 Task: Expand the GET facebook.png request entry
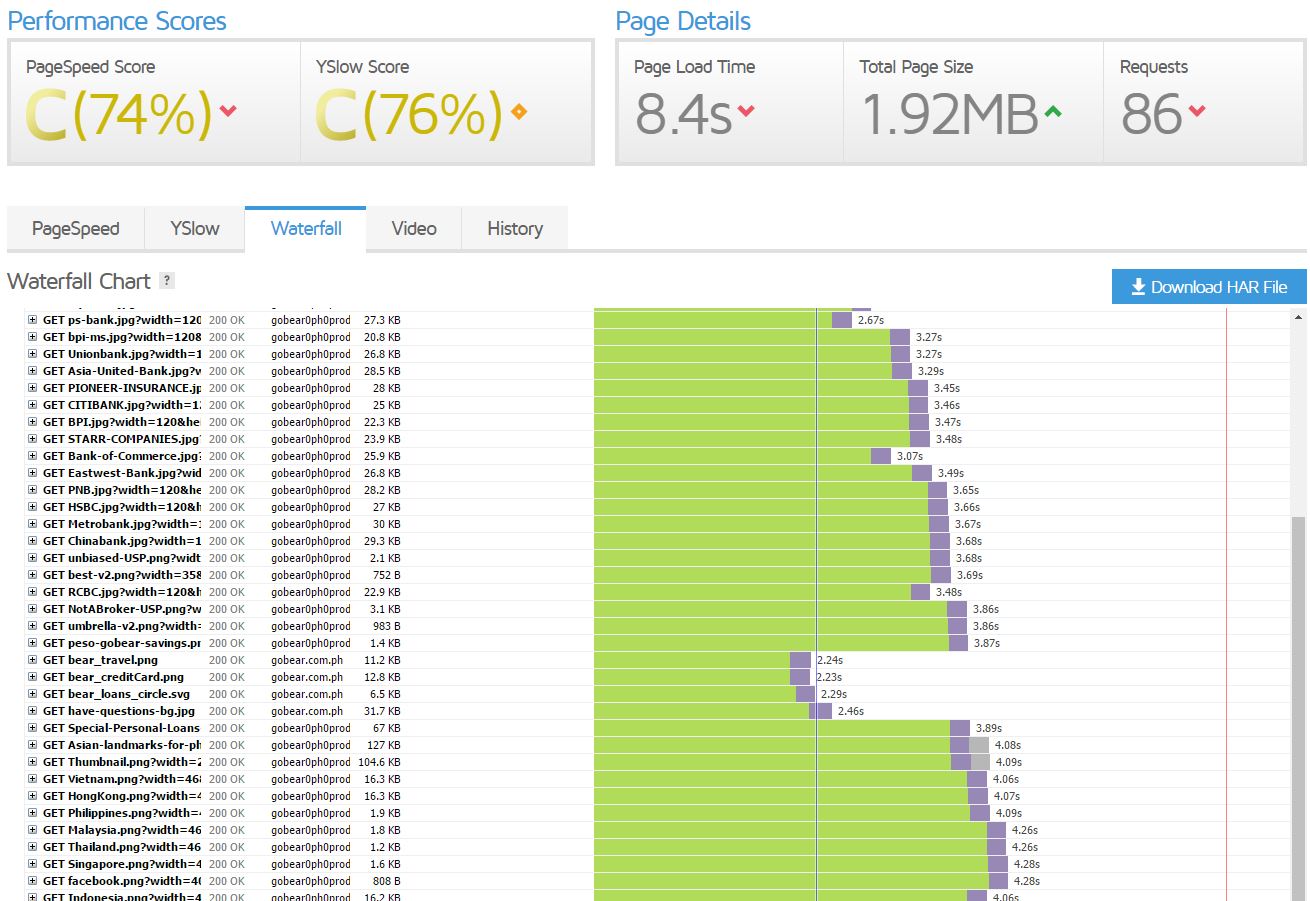click(x=32, y=881)
